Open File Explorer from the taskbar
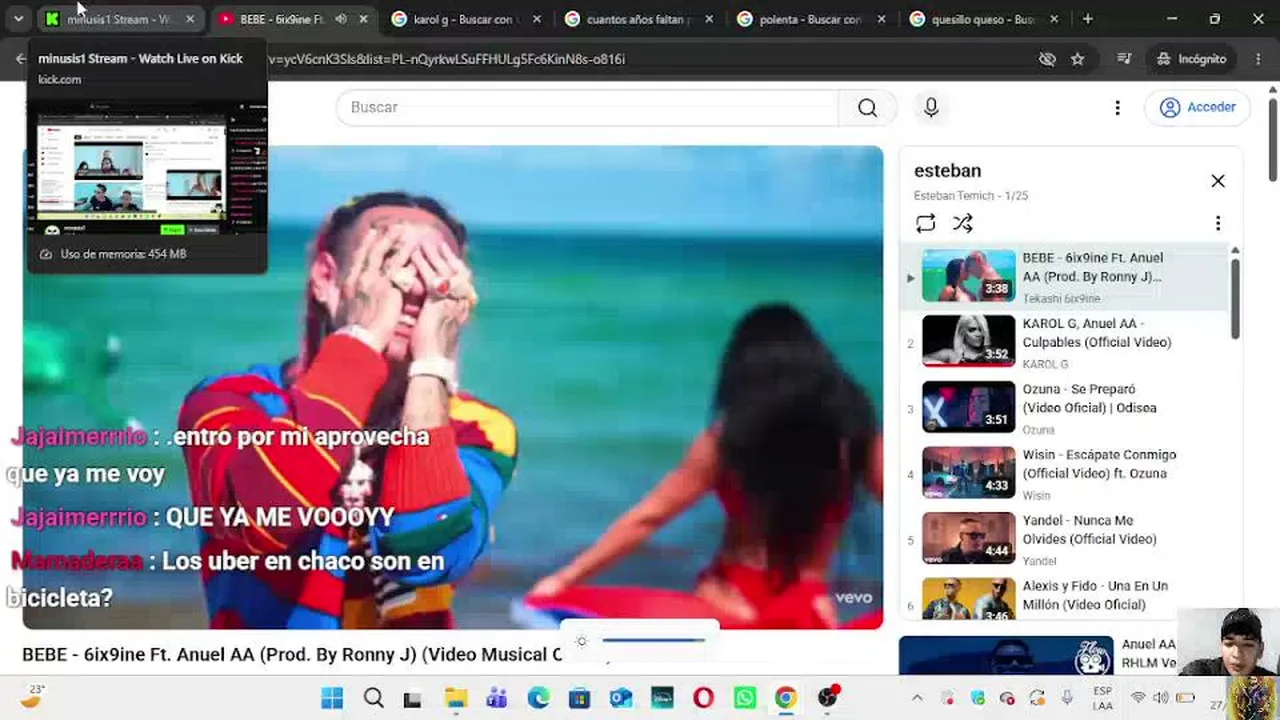Viewport: 1280px width, 720px height. [x=456, y=698]
